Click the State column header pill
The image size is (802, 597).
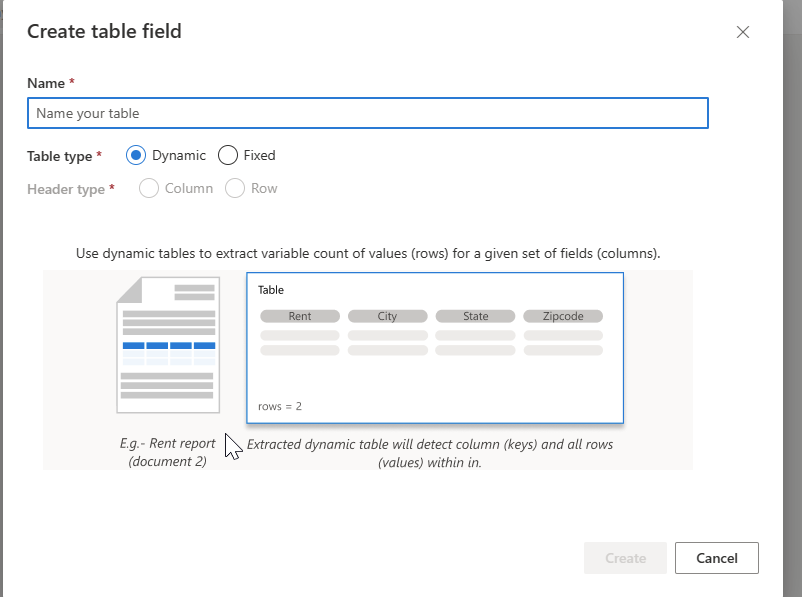(x=474, y=315)
